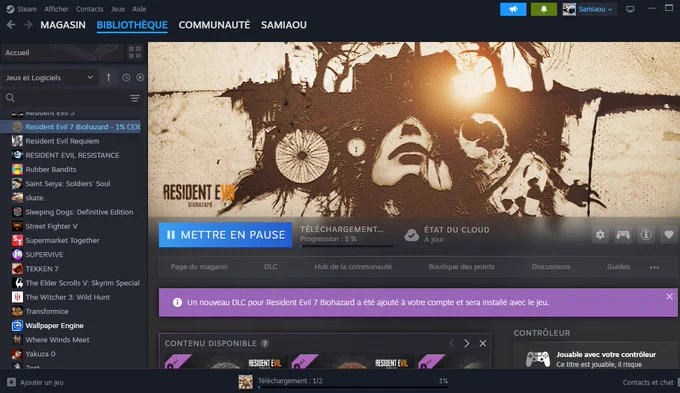This screenshot has height=393, width=680.
Task: Go back with the left arrow
Action: pos(11,25)
